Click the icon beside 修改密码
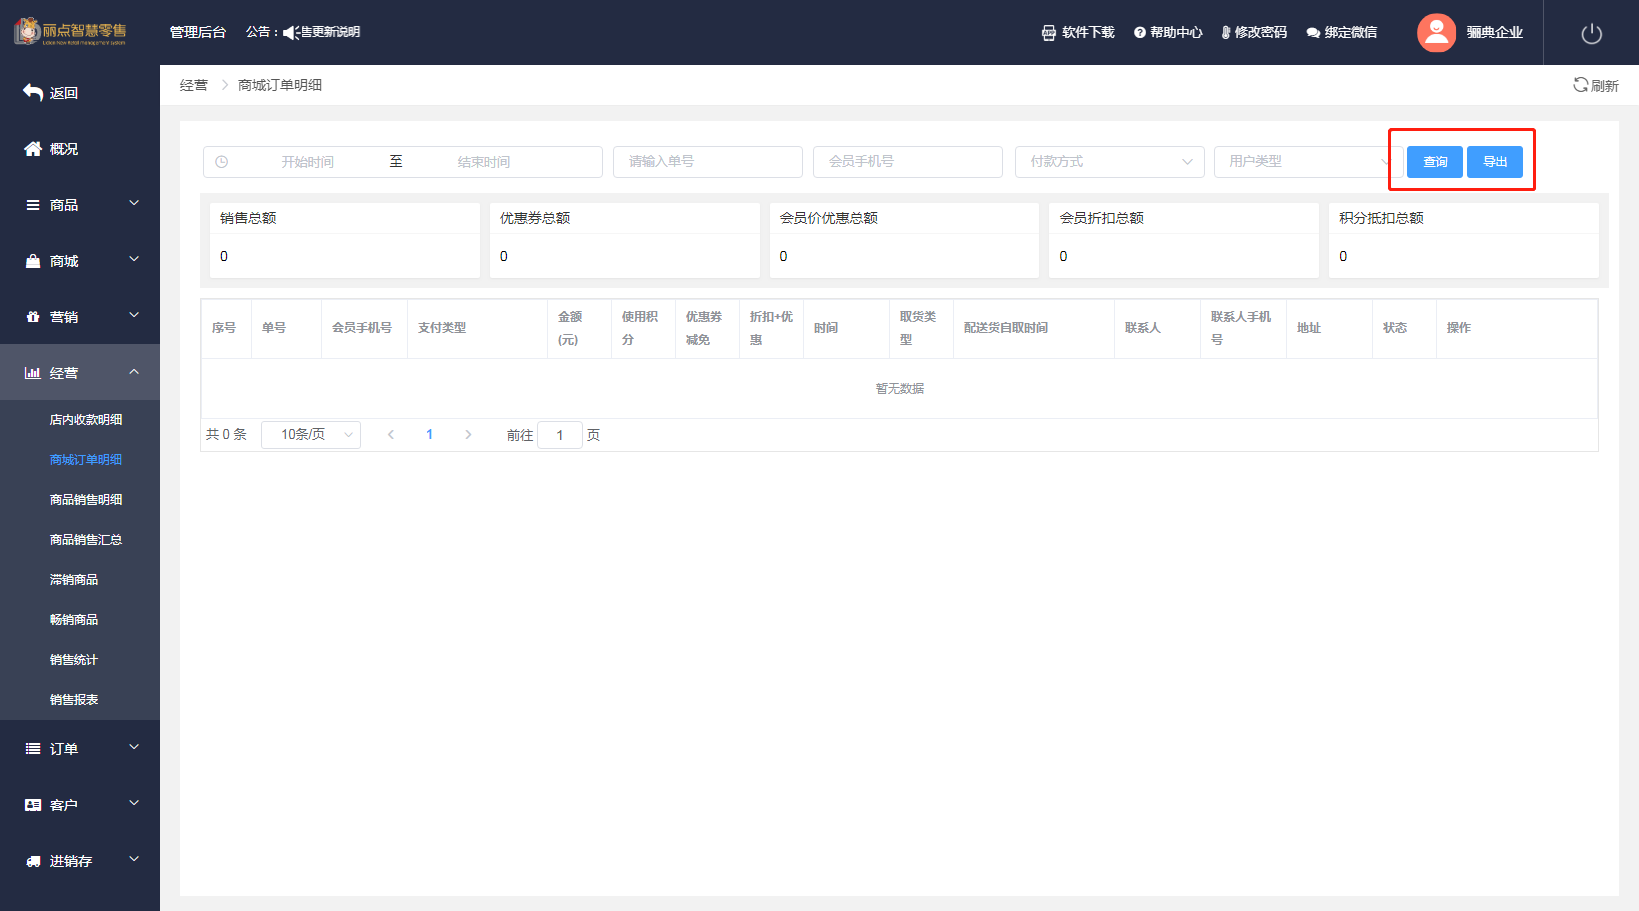 click(1226, 32)
